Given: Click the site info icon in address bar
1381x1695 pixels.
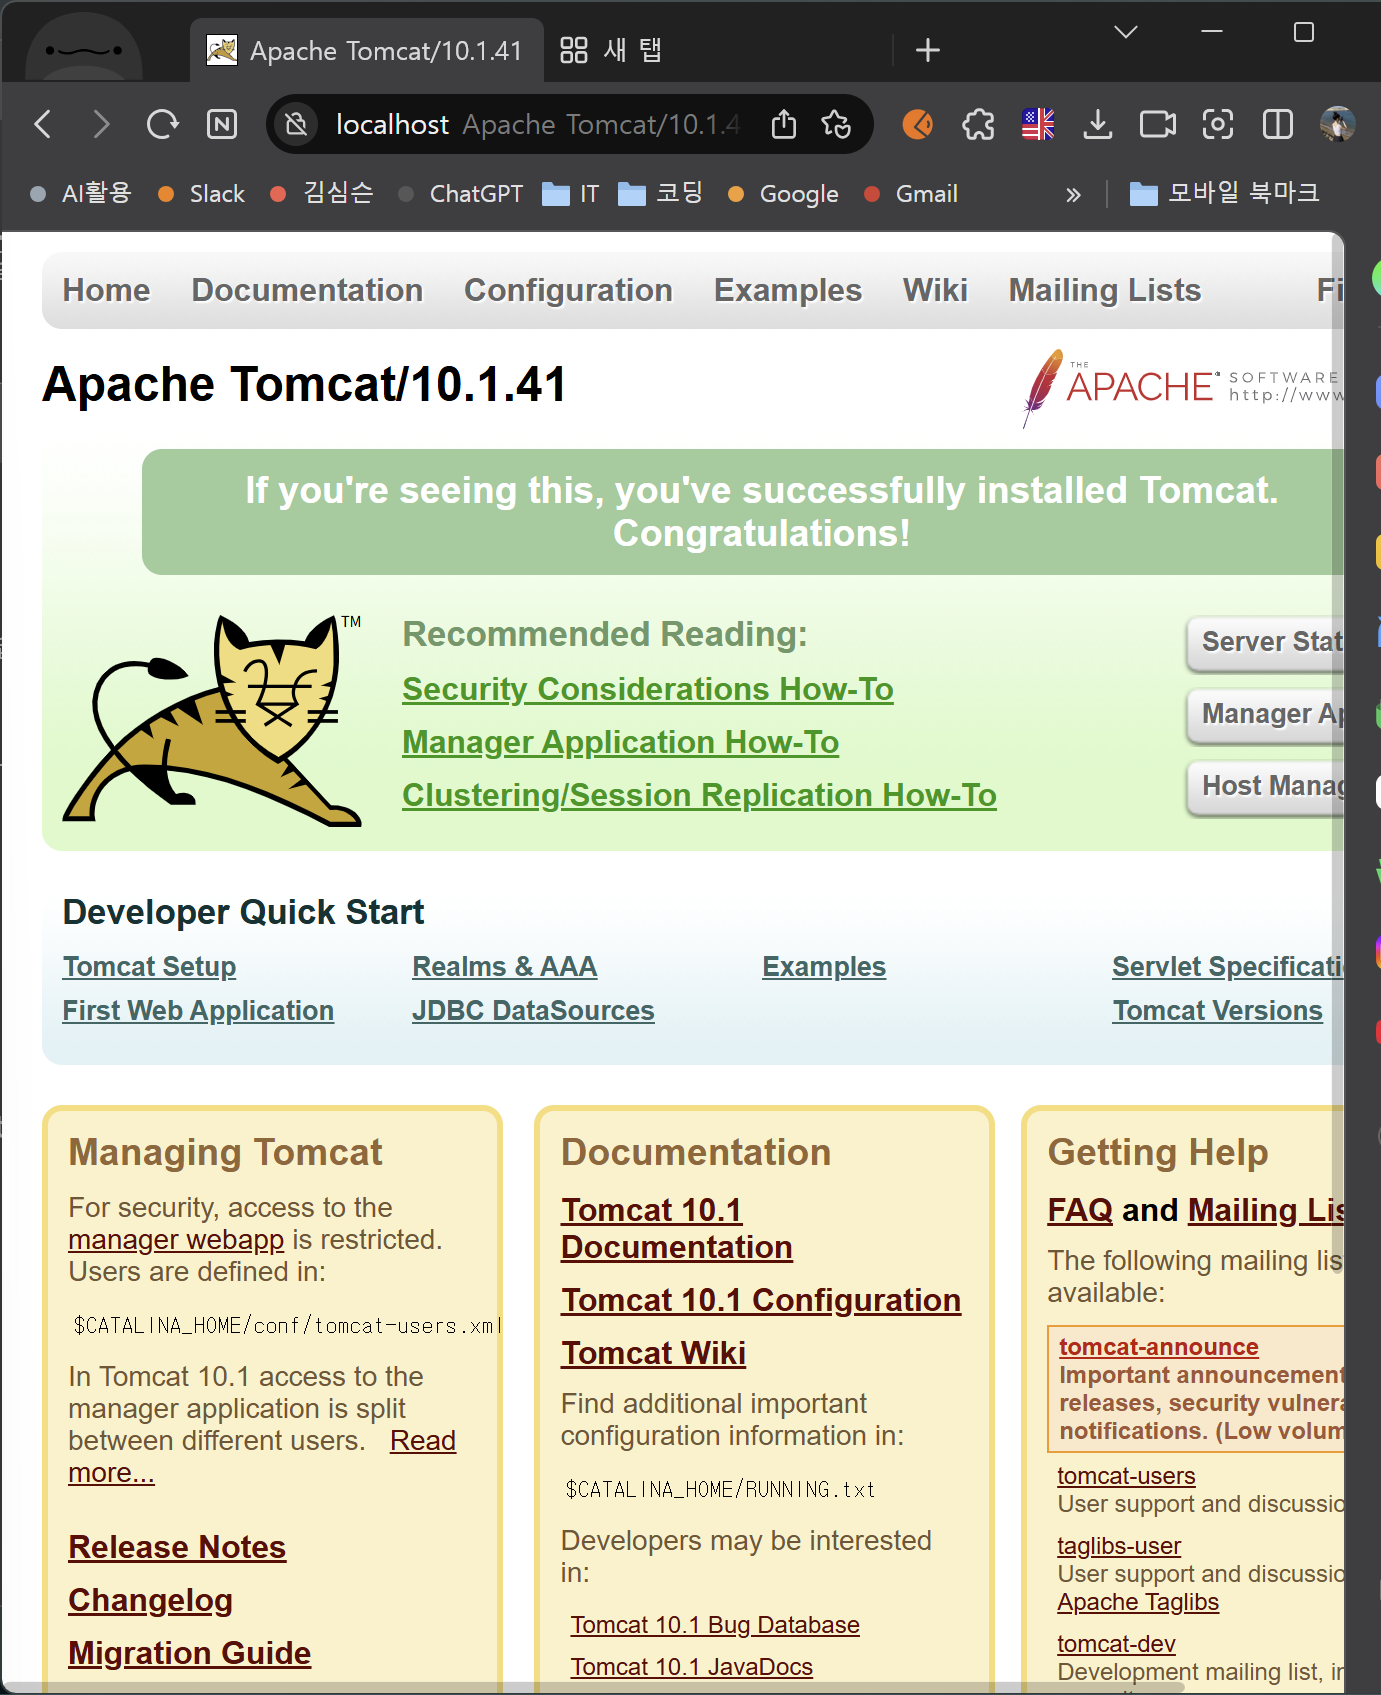Looking at the screenshot, I should 295,125.
